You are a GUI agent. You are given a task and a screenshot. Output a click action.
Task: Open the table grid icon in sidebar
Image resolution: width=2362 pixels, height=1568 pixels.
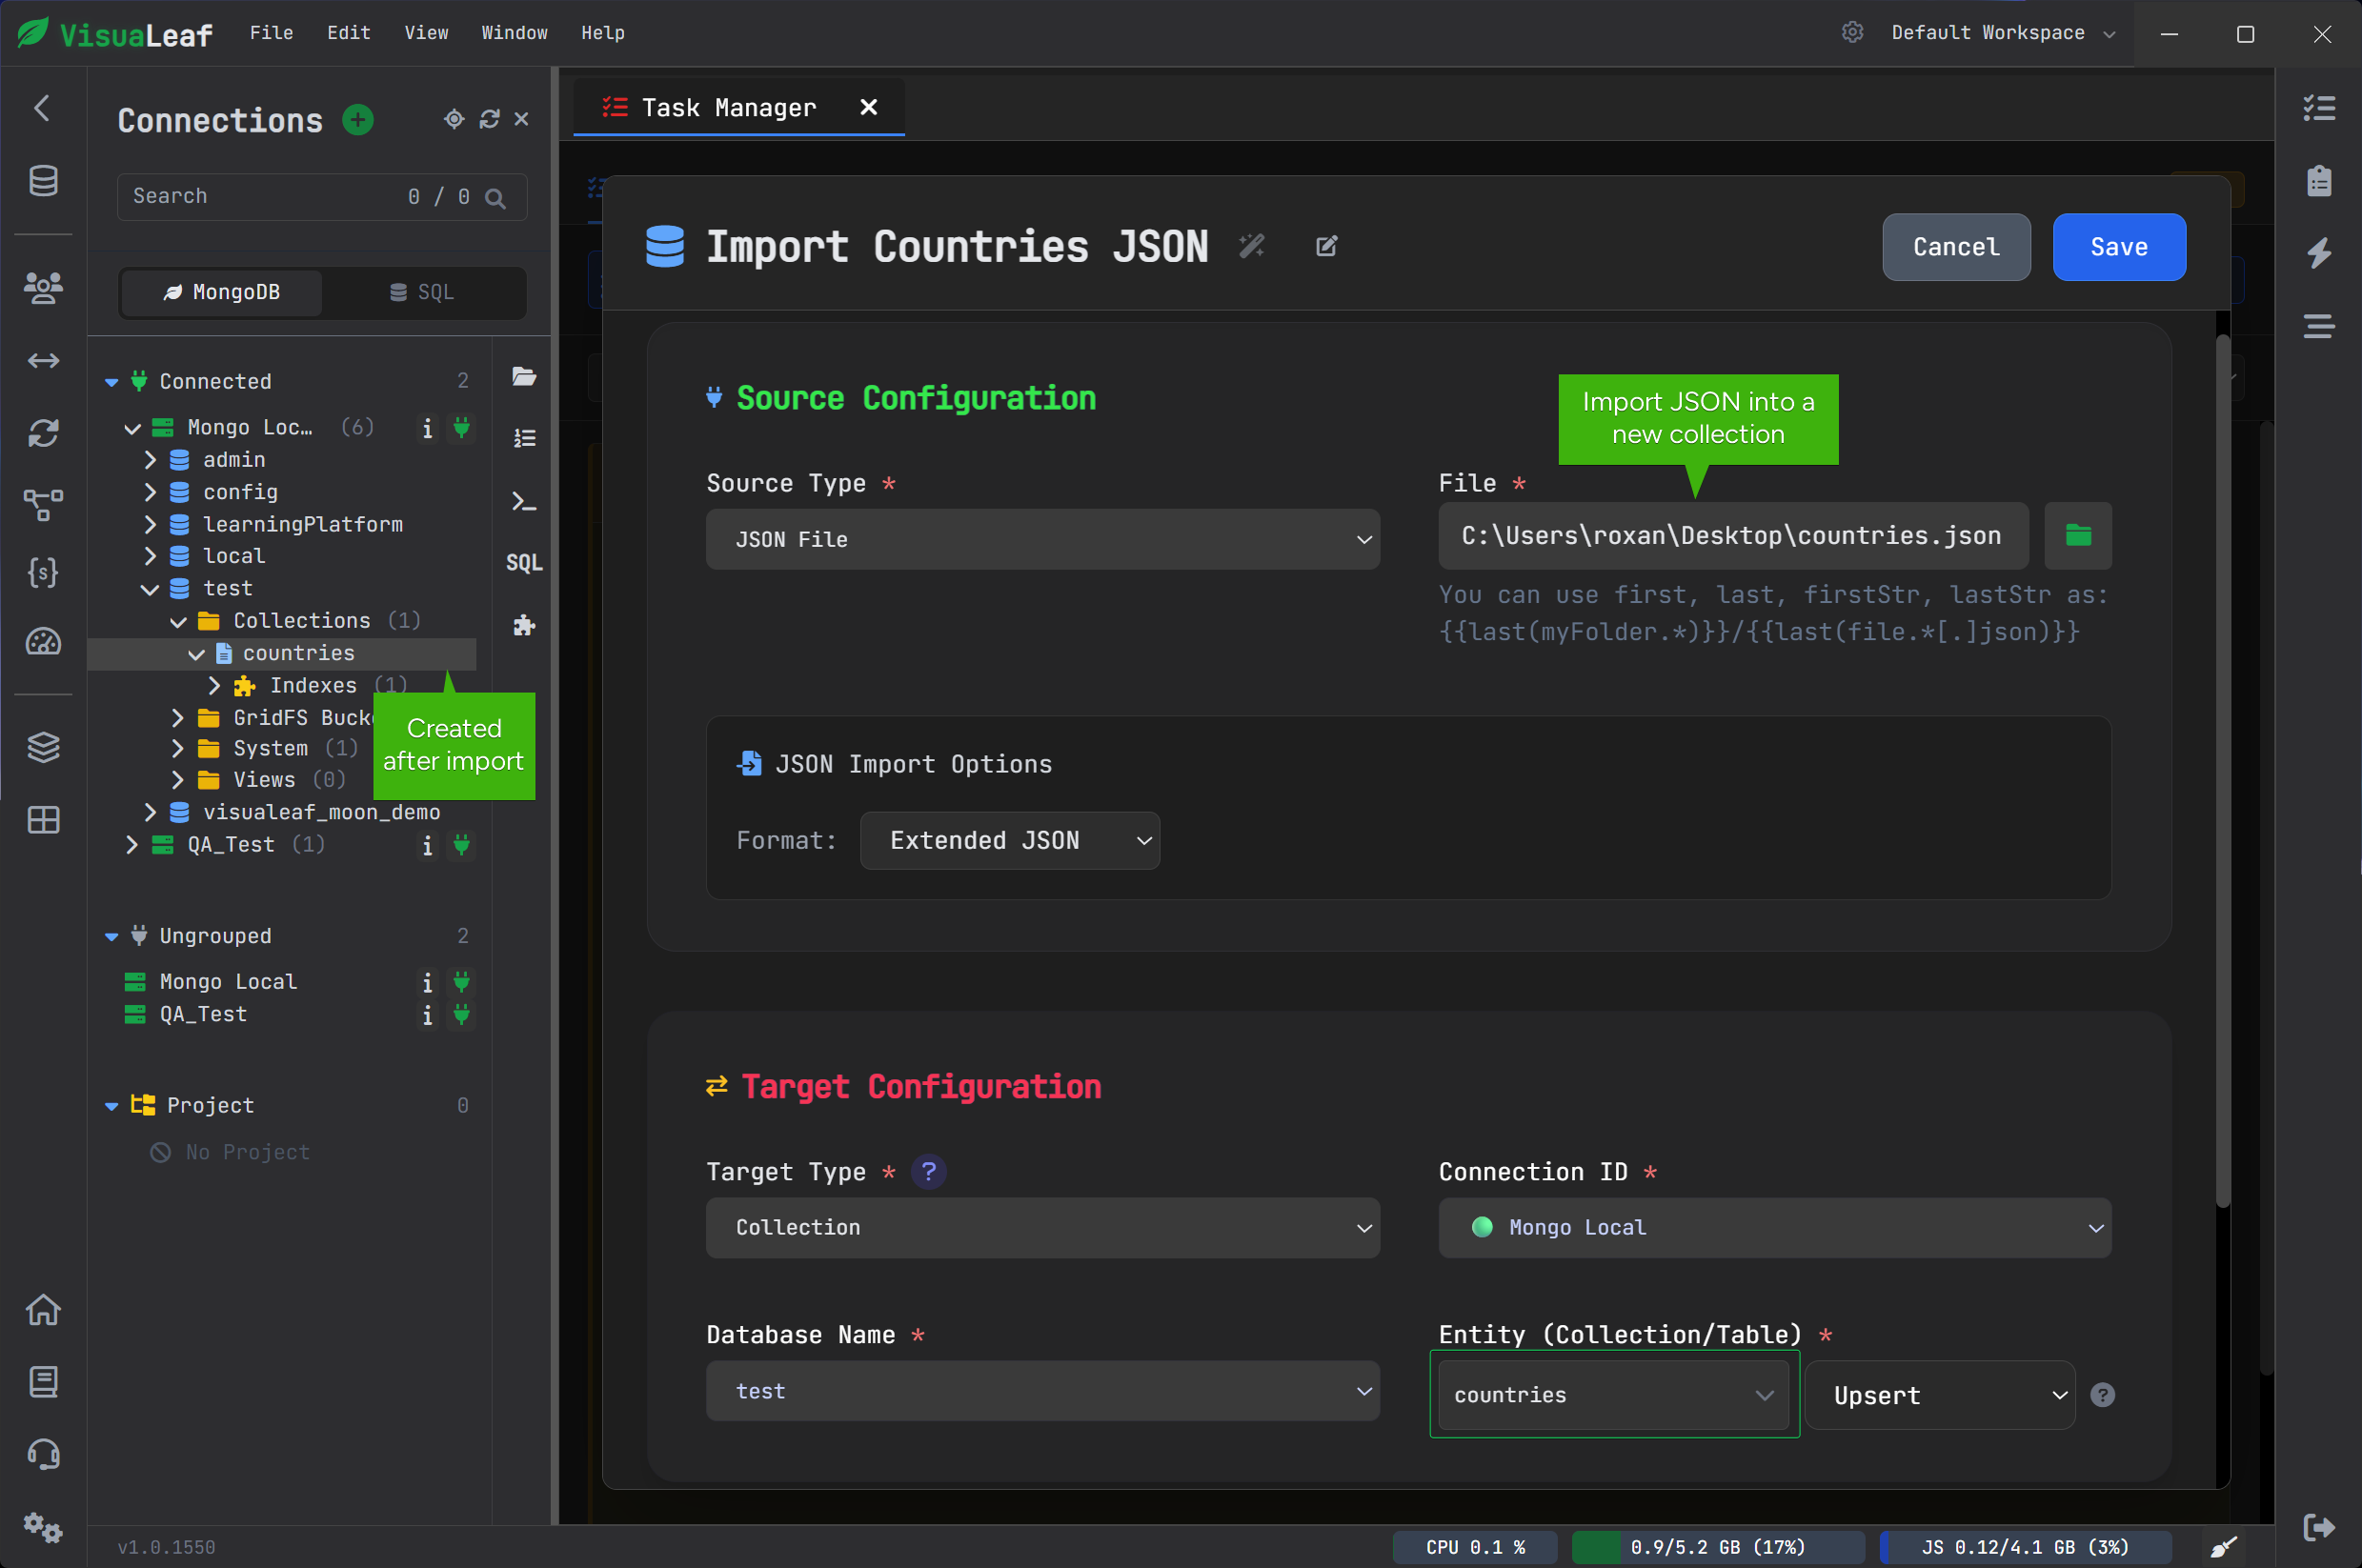[43, 820]
